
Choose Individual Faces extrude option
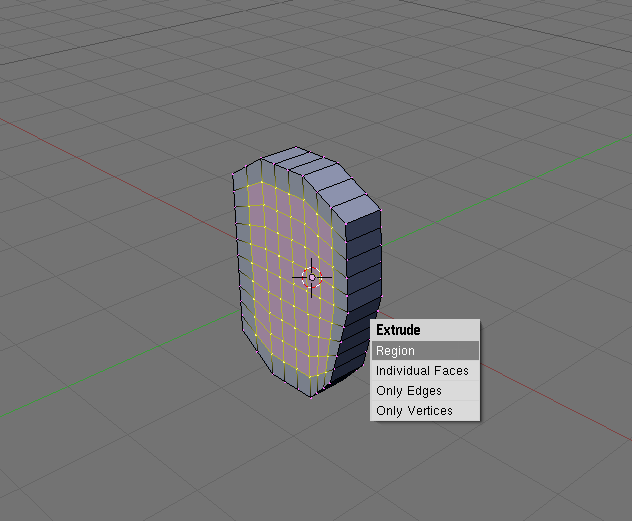point(425,371)
